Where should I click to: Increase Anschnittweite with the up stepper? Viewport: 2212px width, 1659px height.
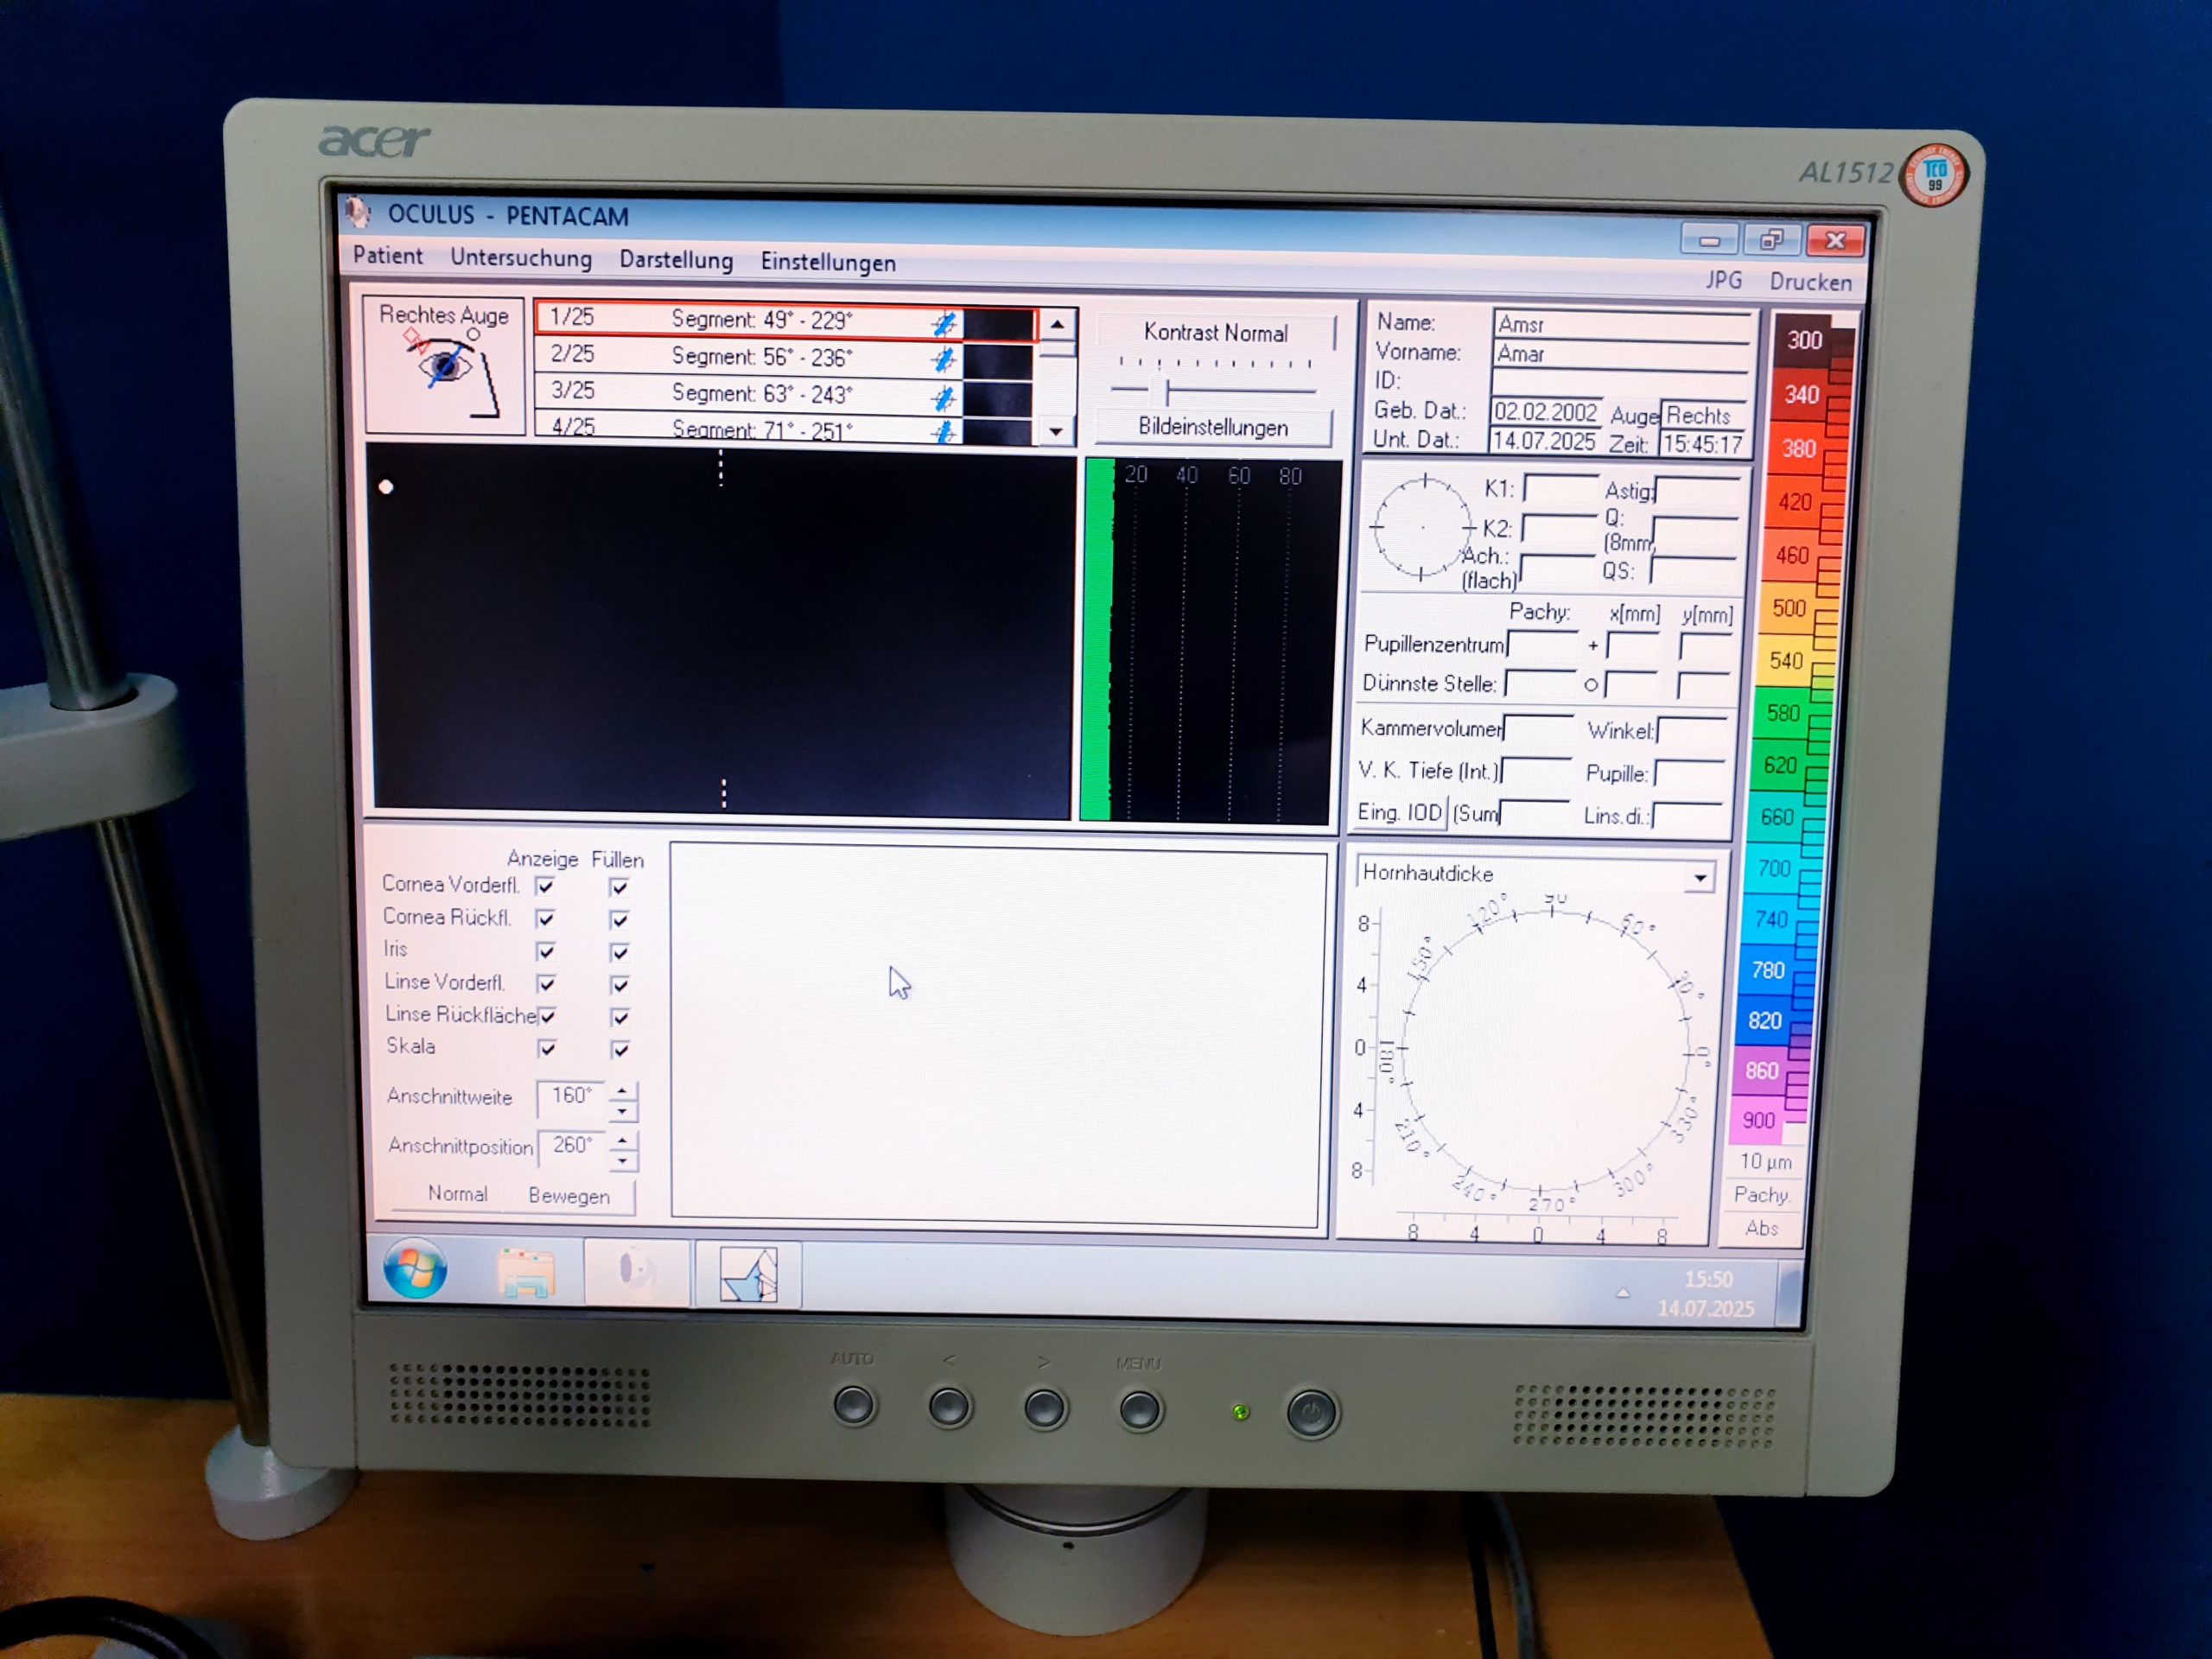click(x=623, y=1090)
